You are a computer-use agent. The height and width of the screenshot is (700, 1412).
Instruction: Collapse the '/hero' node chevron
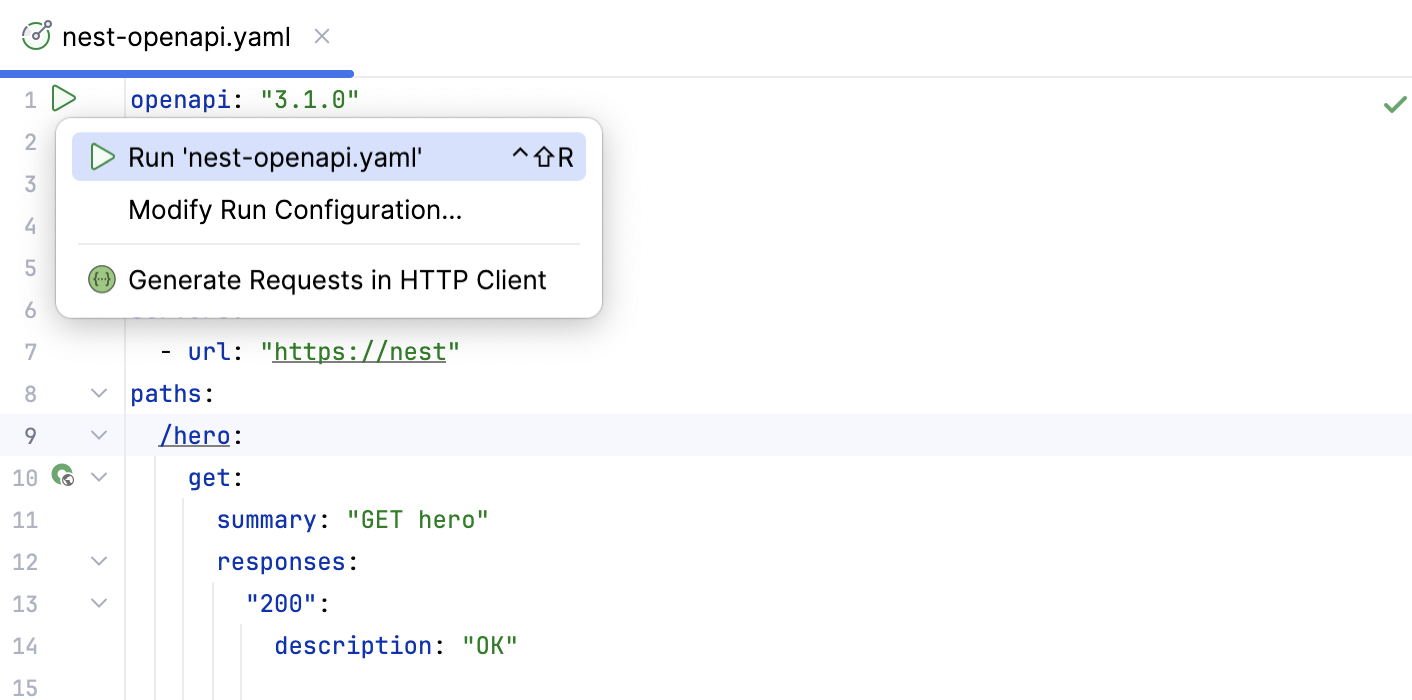click(x=98, y=434)
